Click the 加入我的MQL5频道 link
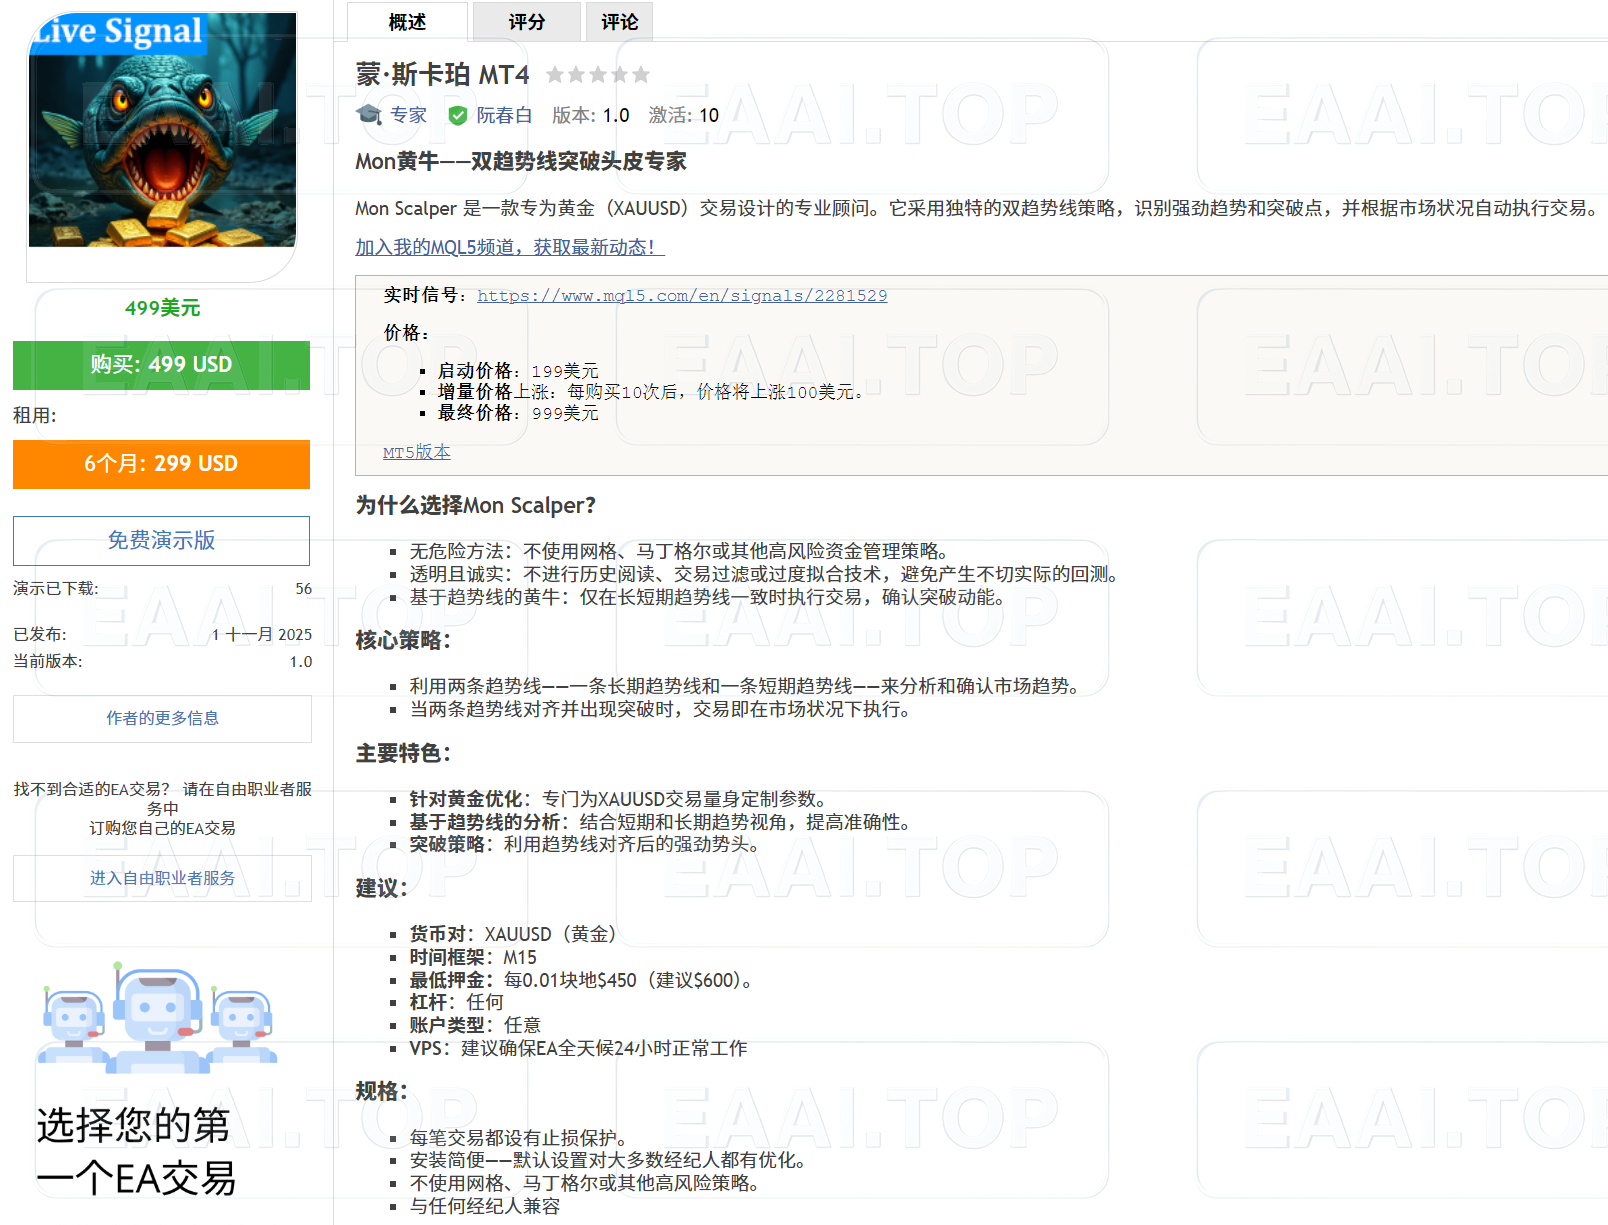 coord(507,247)
